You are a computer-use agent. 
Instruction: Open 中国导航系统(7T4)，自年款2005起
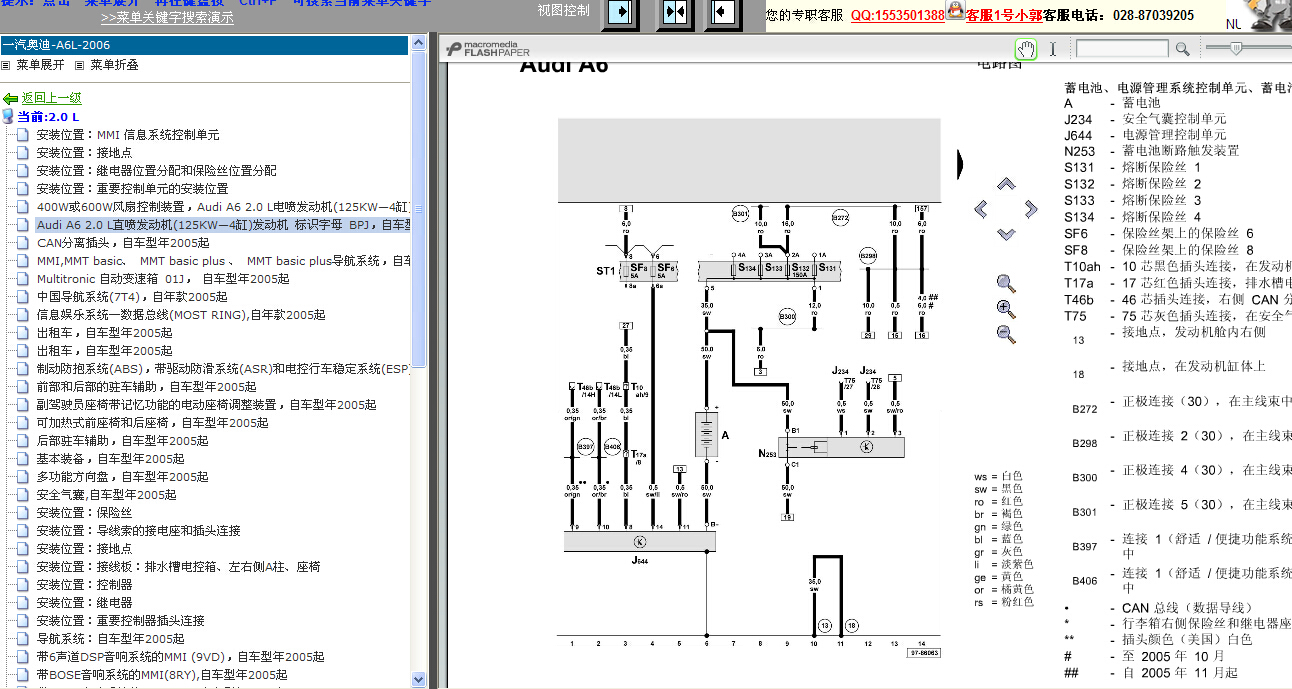(132, 297)
